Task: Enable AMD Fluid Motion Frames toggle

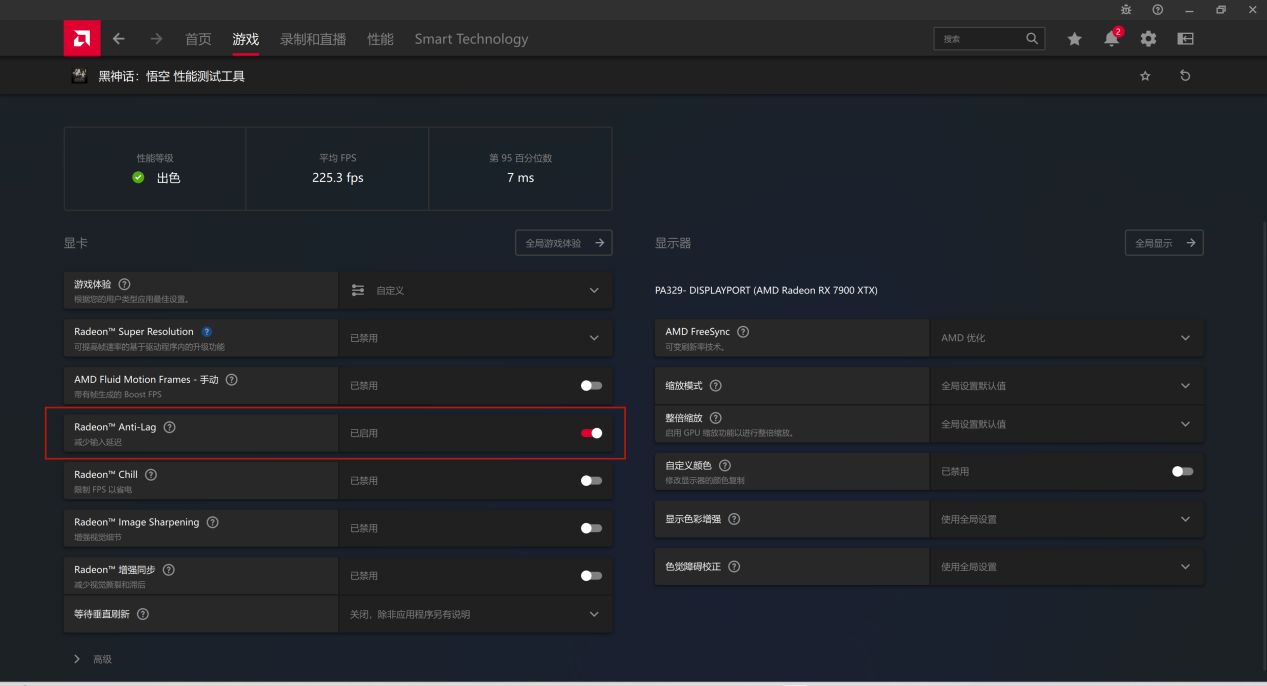Action: (591, 386)
